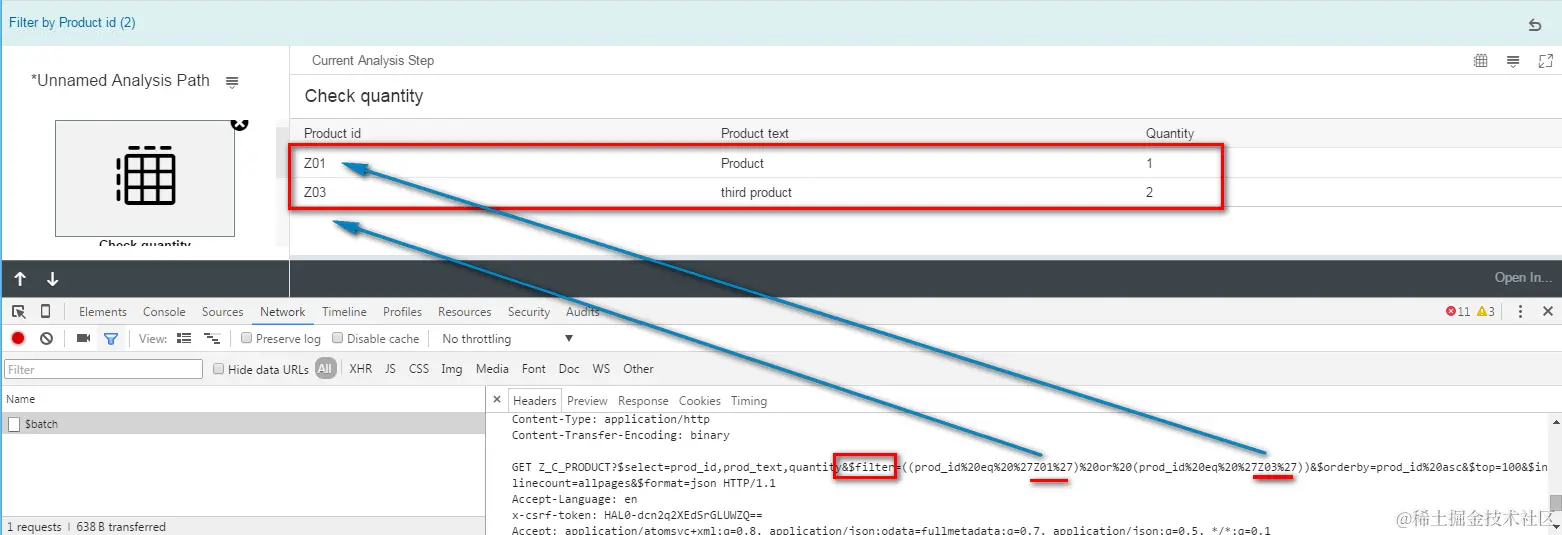Open the No throttling dropdown
Screen dimensions: 1562x535
(x=508, y=339)
